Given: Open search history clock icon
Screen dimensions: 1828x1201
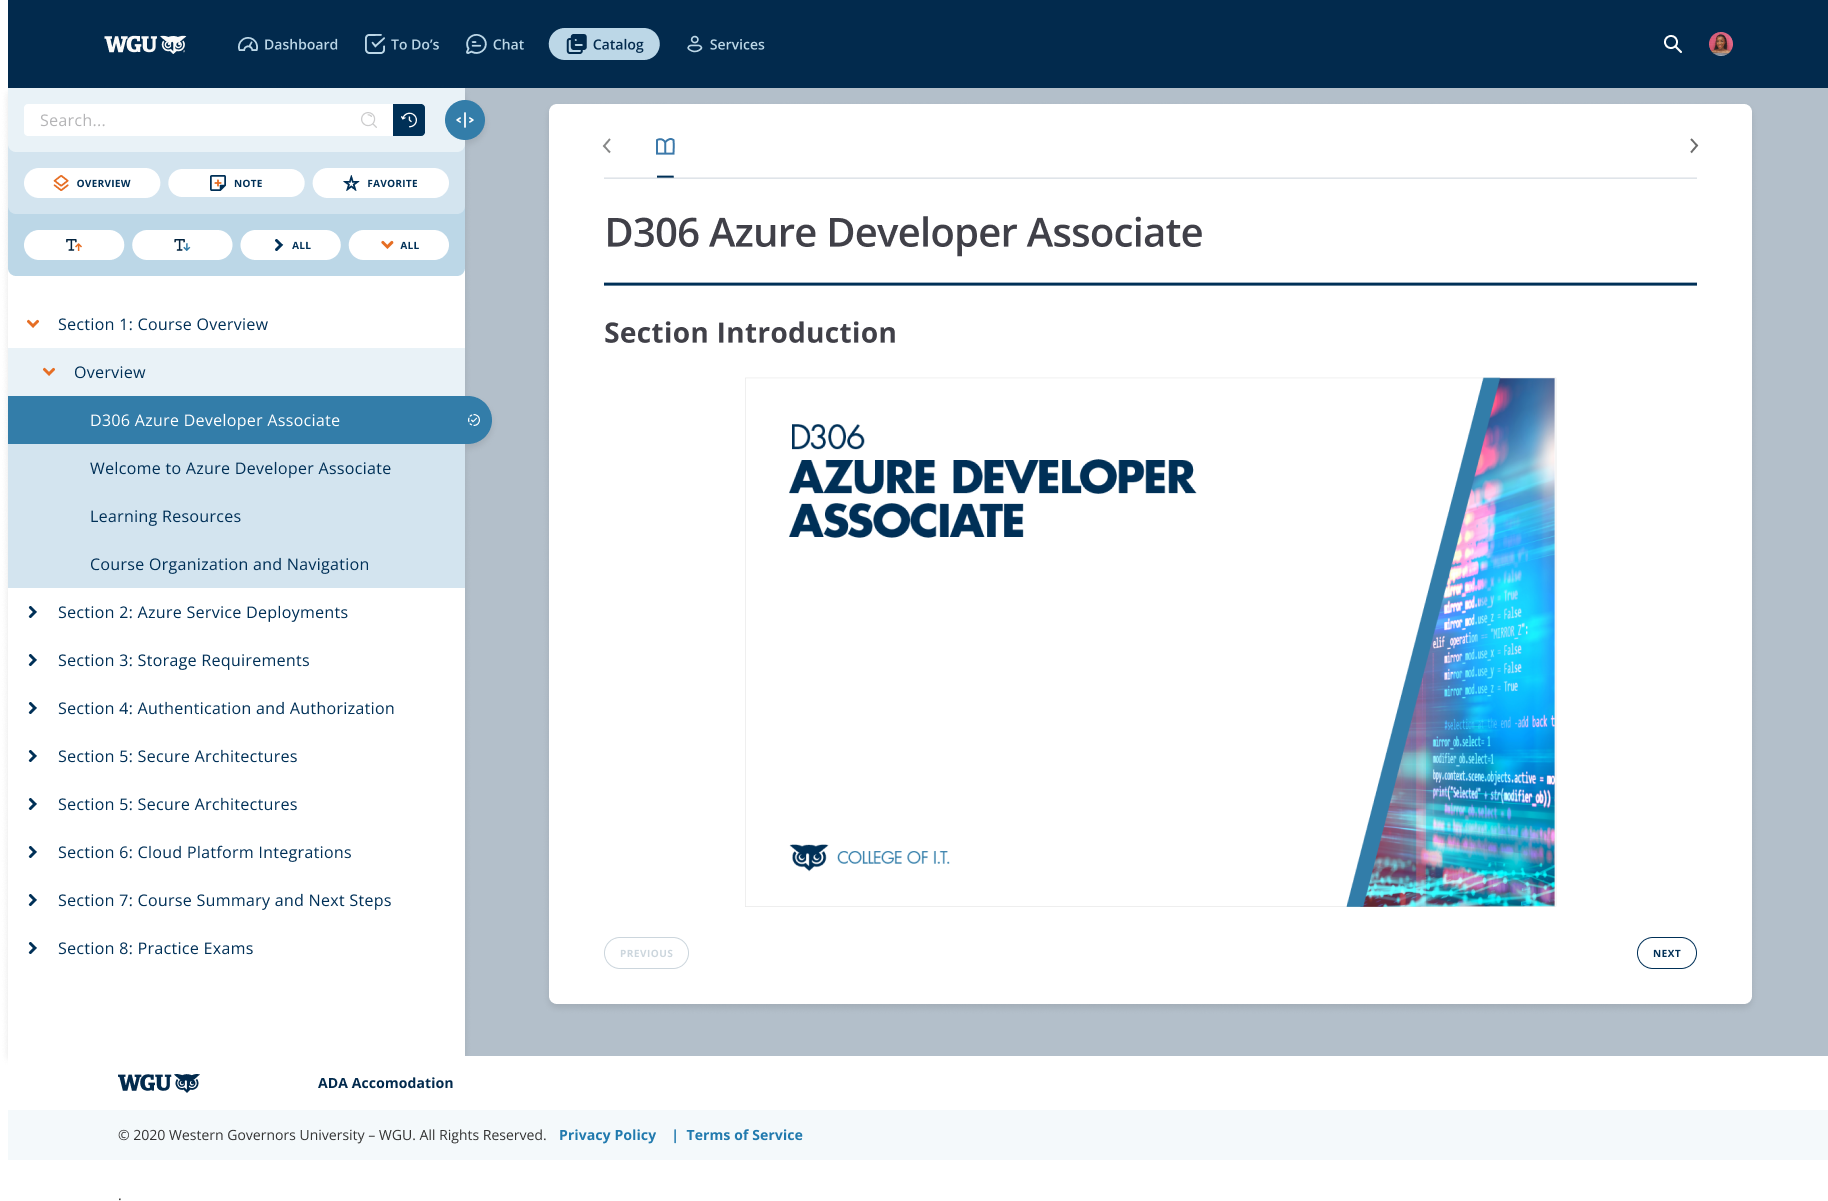Looking at the screenshot, I should 409,120.
